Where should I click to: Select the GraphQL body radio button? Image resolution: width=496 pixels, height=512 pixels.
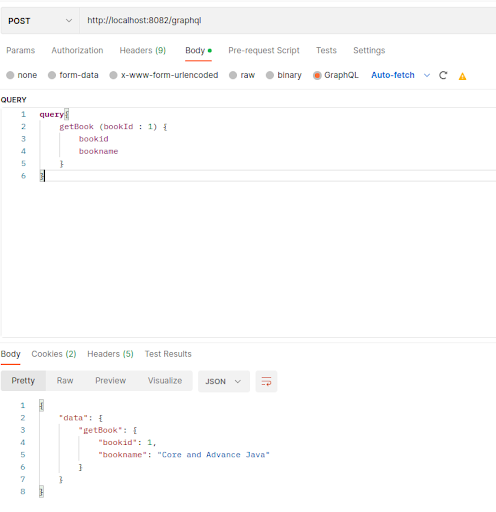pyautogui.click(x=317, y=75)
